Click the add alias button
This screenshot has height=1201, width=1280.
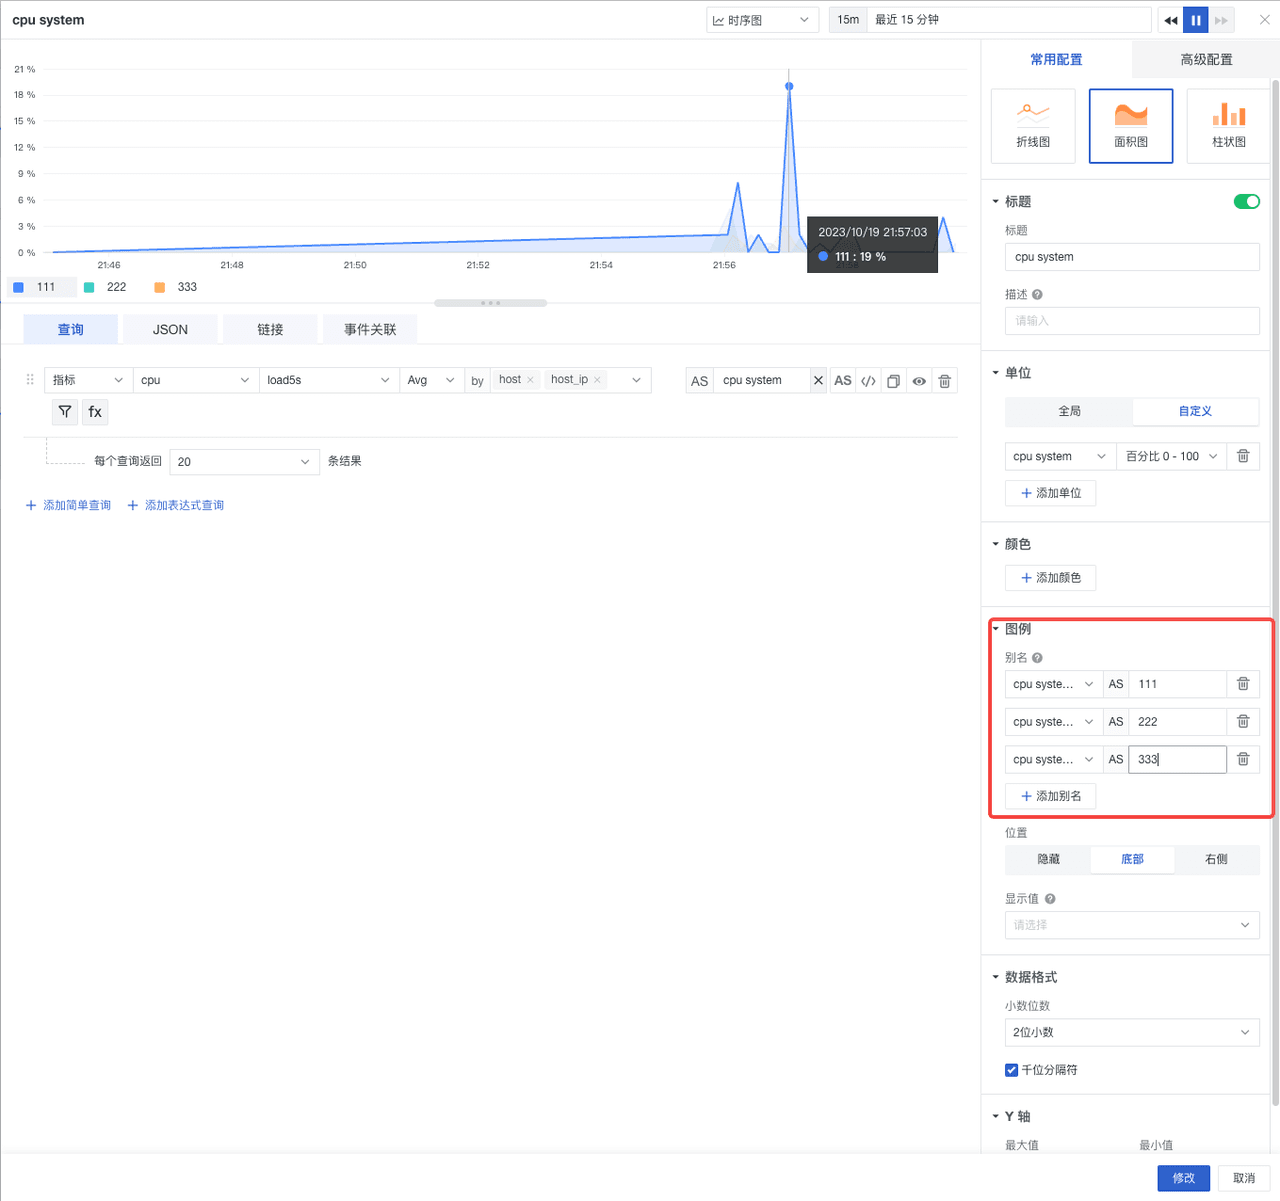[x=1050, y=796]
